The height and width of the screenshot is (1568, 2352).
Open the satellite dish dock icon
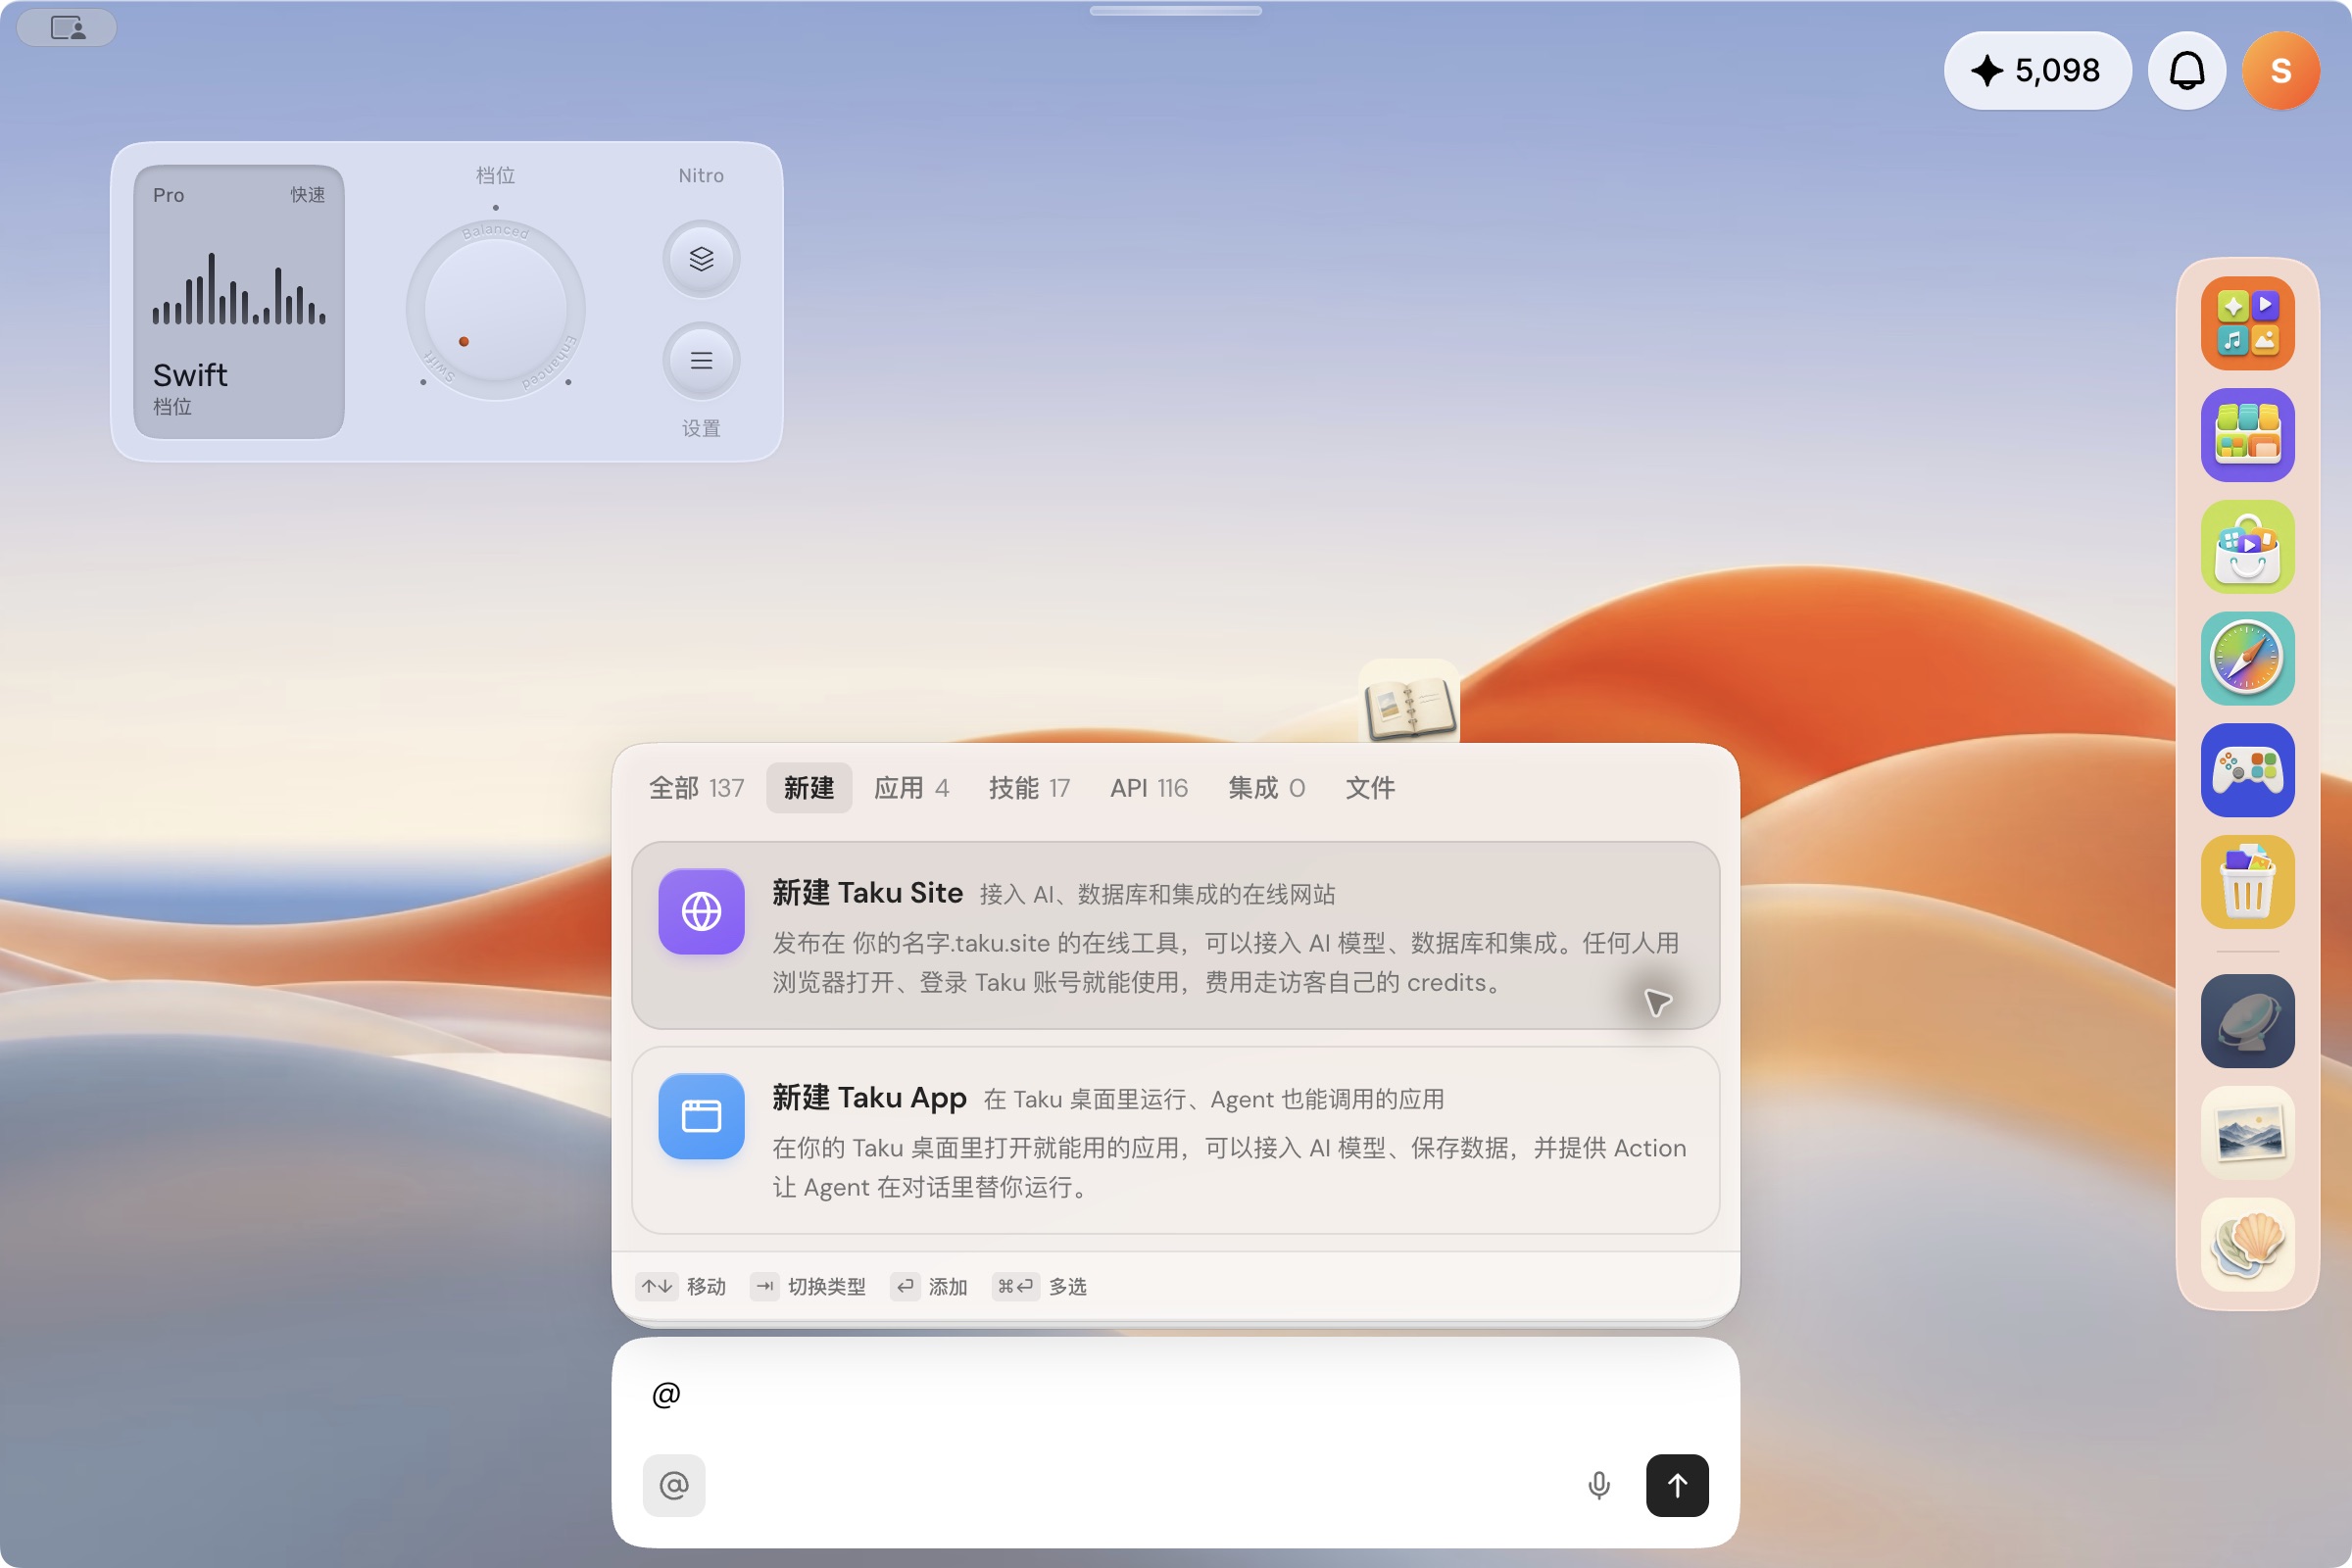click(x=2247, y=1021)
